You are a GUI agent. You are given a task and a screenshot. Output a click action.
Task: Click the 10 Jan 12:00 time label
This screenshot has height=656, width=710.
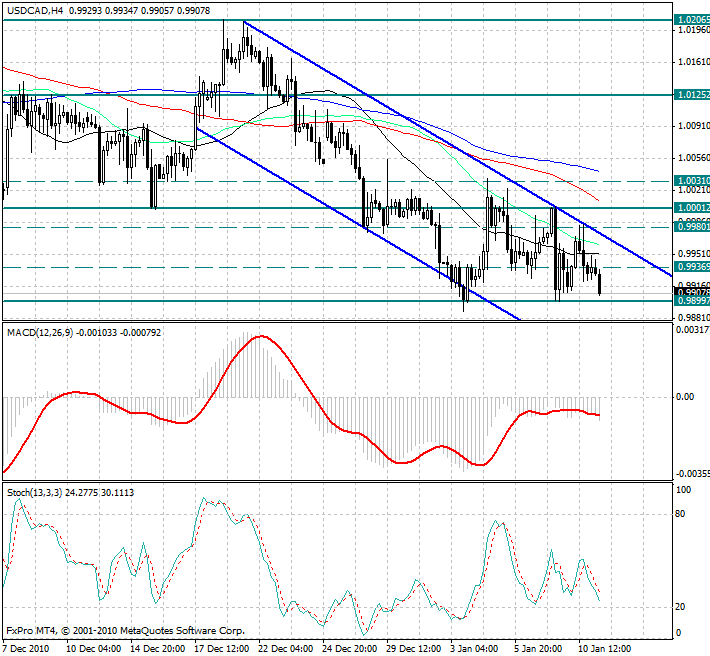(x=605, y=648)
